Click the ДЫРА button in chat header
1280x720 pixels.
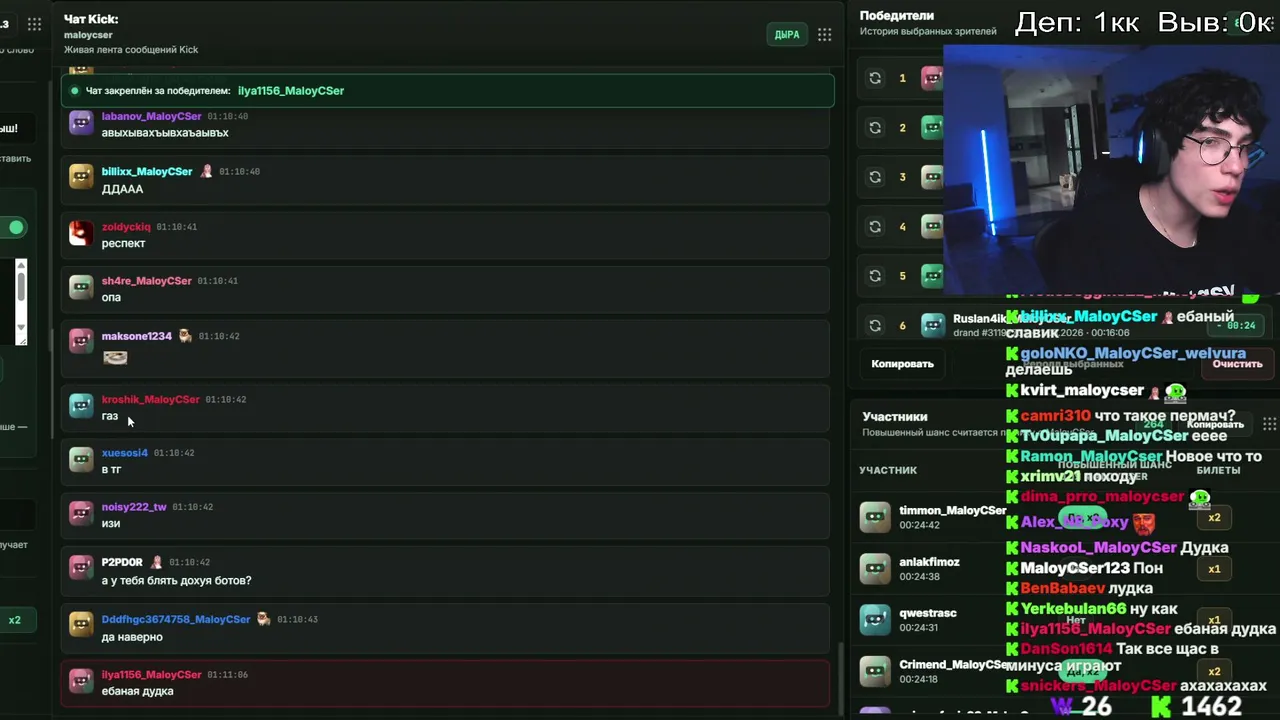[x=787, y=35]
